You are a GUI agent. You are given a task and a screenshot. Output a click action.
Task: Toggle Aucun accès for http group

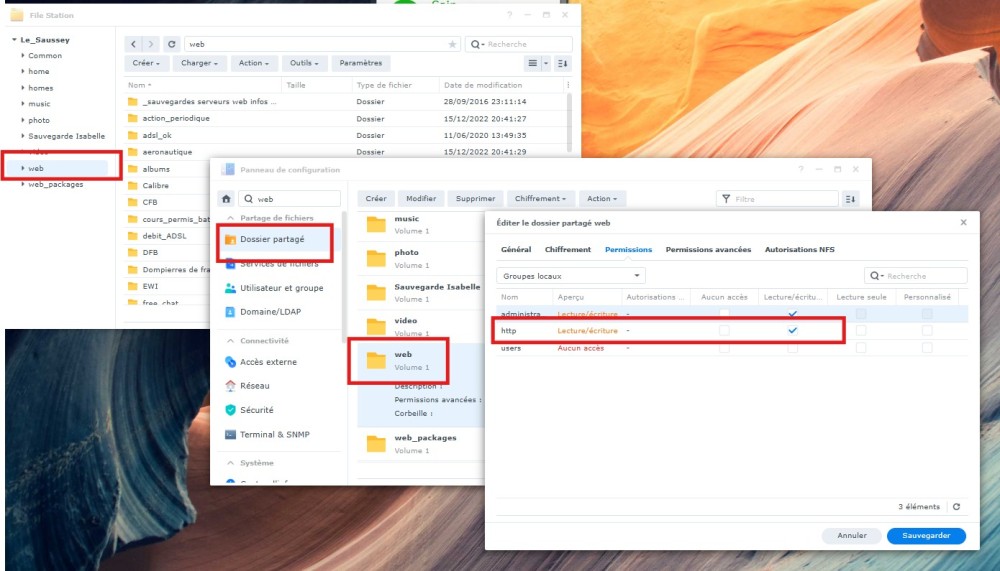point(724,330)
